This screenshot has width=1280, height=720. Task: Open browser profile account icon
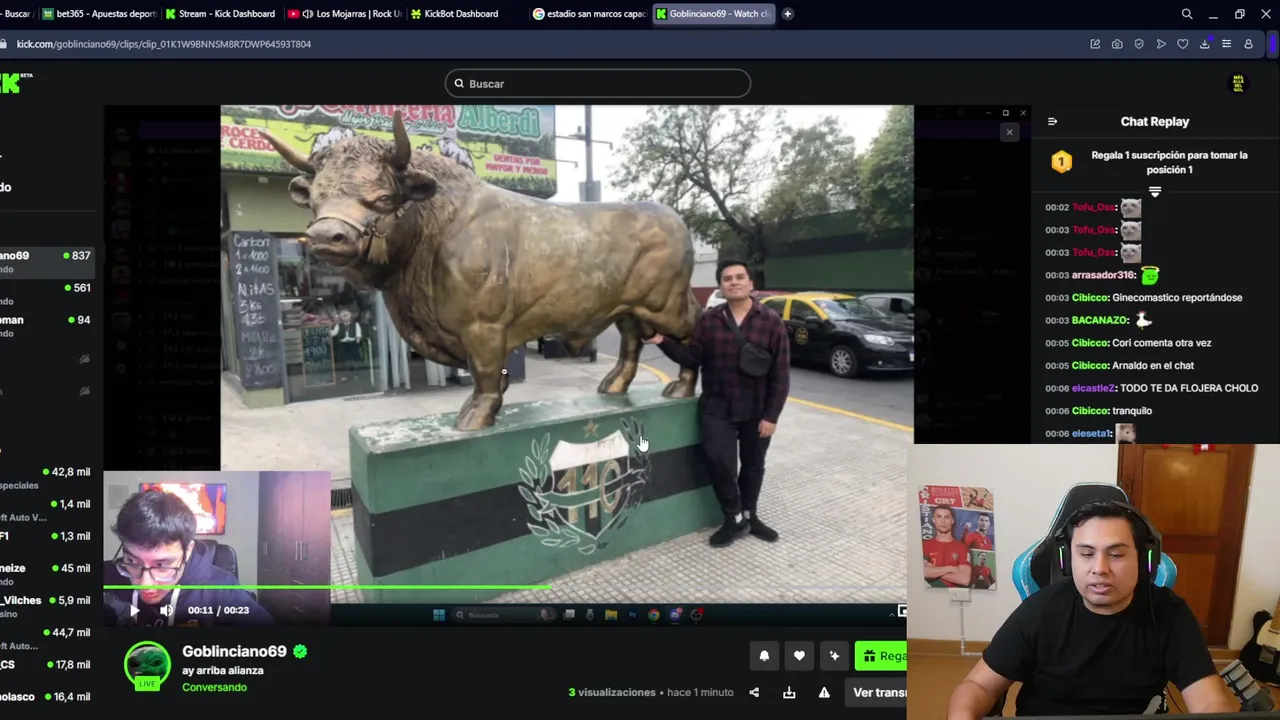[1248, 44]
